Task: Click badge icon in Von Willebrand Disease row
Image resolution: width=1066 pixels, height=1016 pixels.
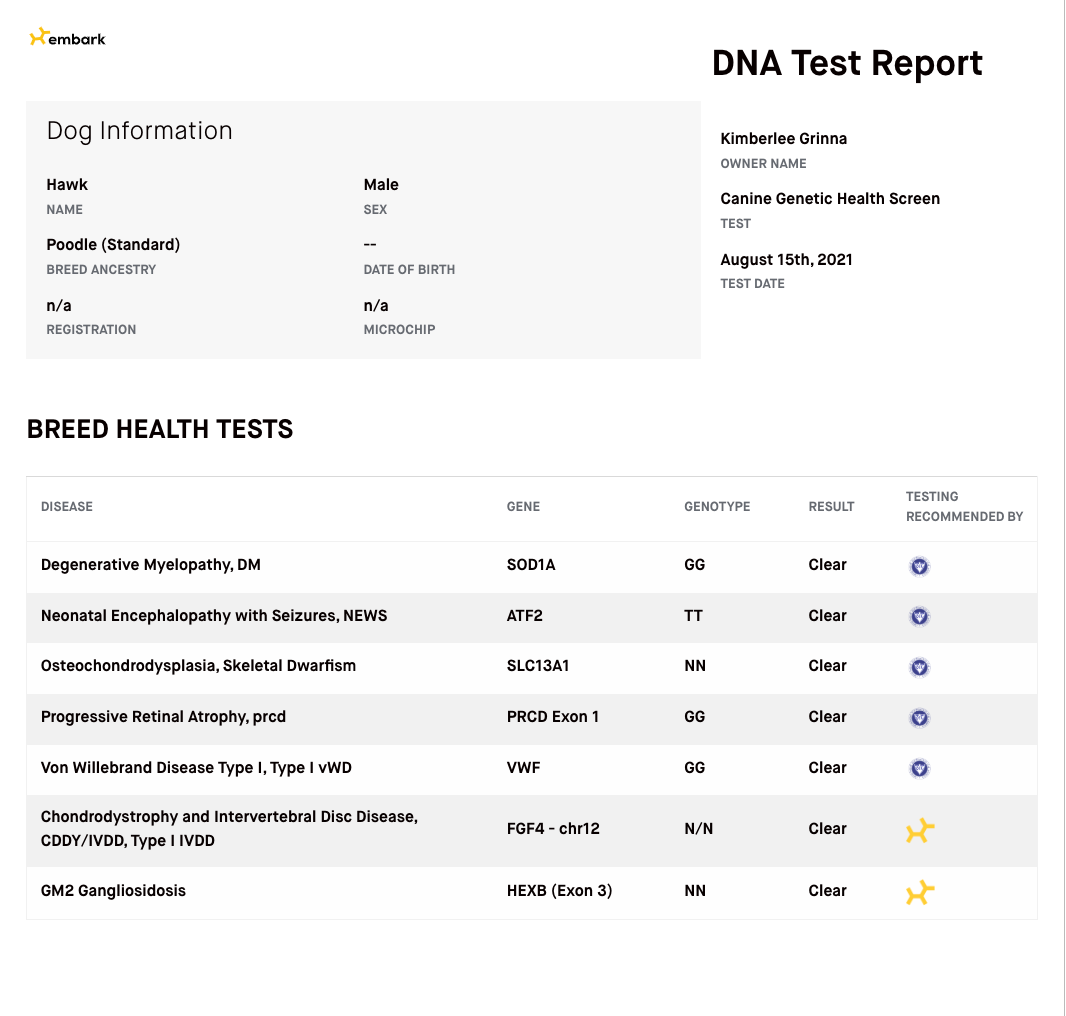Action: pyautogui.click(x=919, y=768)
